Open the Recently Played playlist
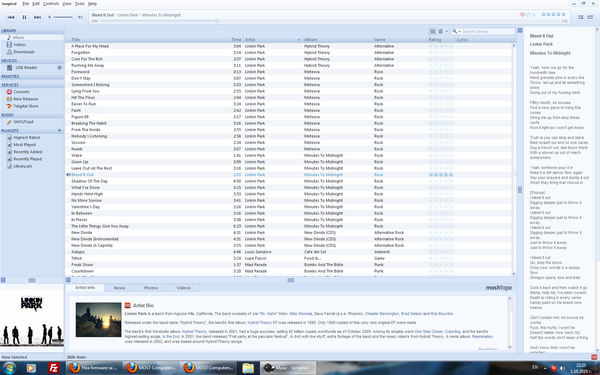This screenshot has width=600, height=375. pyautogui.click(x=32, y=159)
